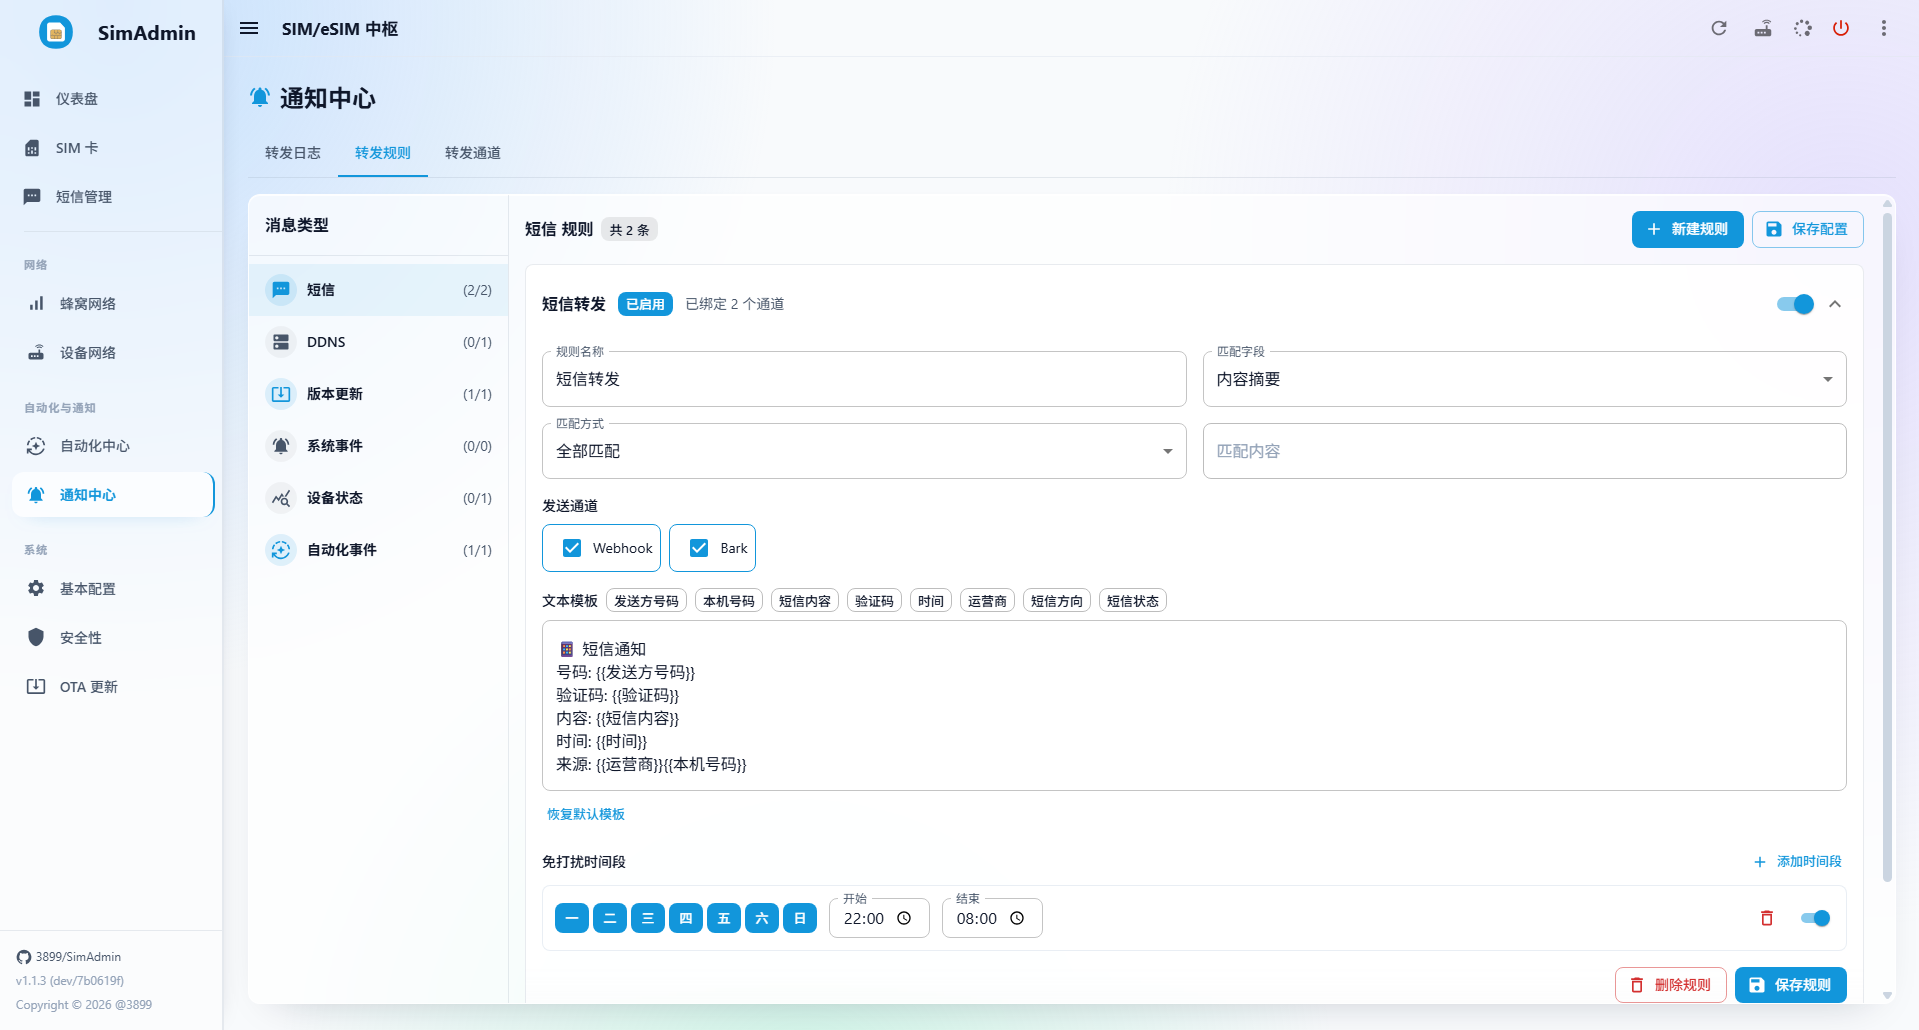
Task: Insert the 本机号码 template tag
Action: pyautogui.click(x=729, y=601)
